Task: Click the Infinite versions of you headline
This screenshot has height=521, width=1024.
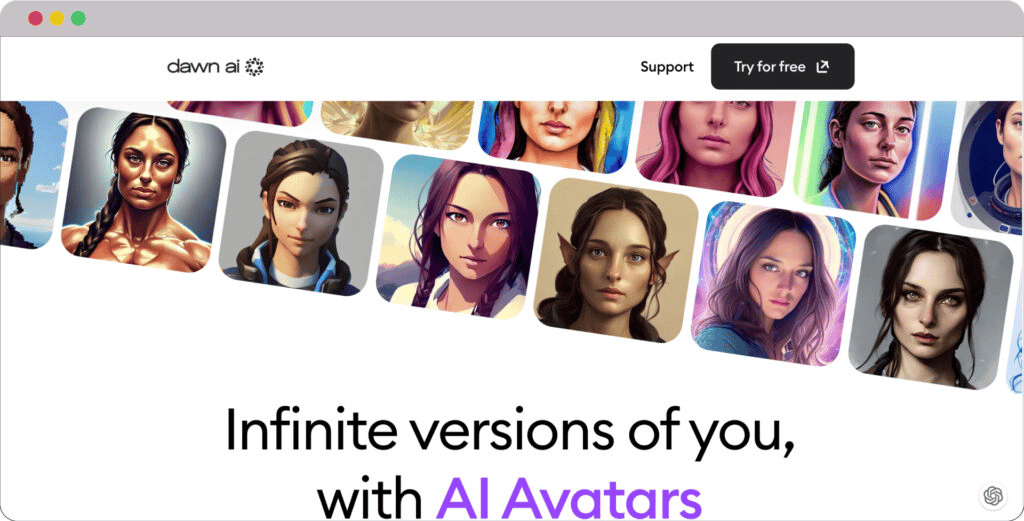Action: [510, 431]
